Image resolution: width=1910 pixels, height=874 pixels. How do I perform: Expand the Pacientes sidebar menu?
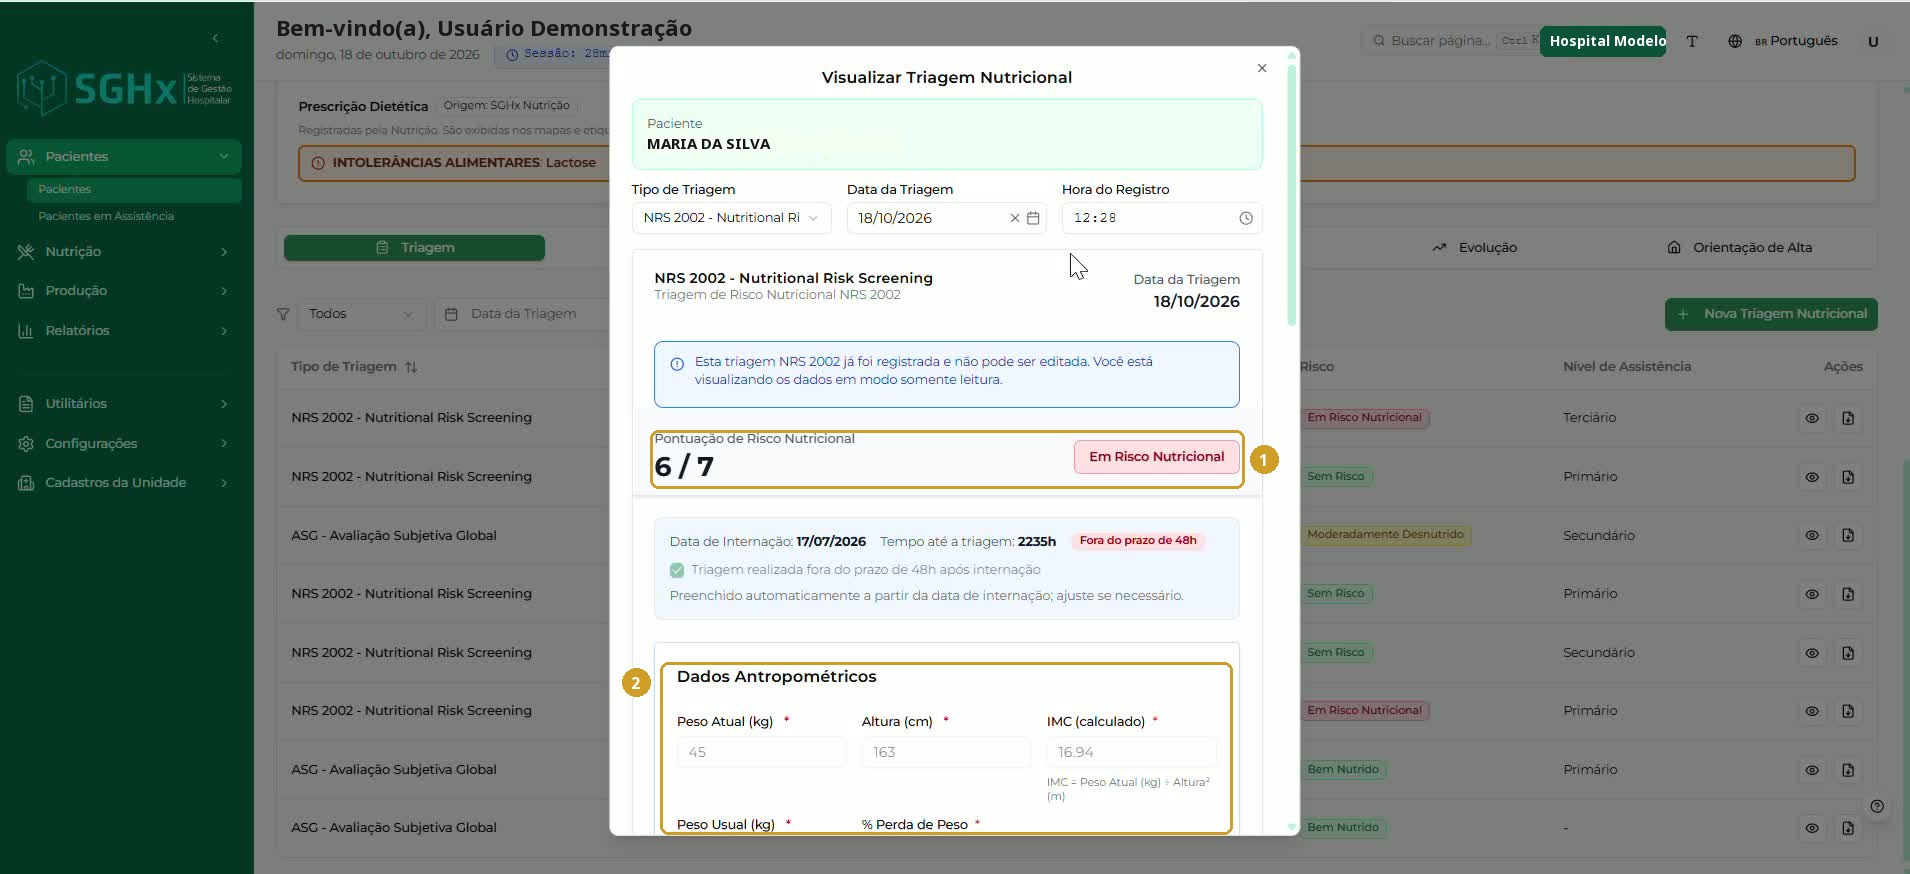click(124, 156)
